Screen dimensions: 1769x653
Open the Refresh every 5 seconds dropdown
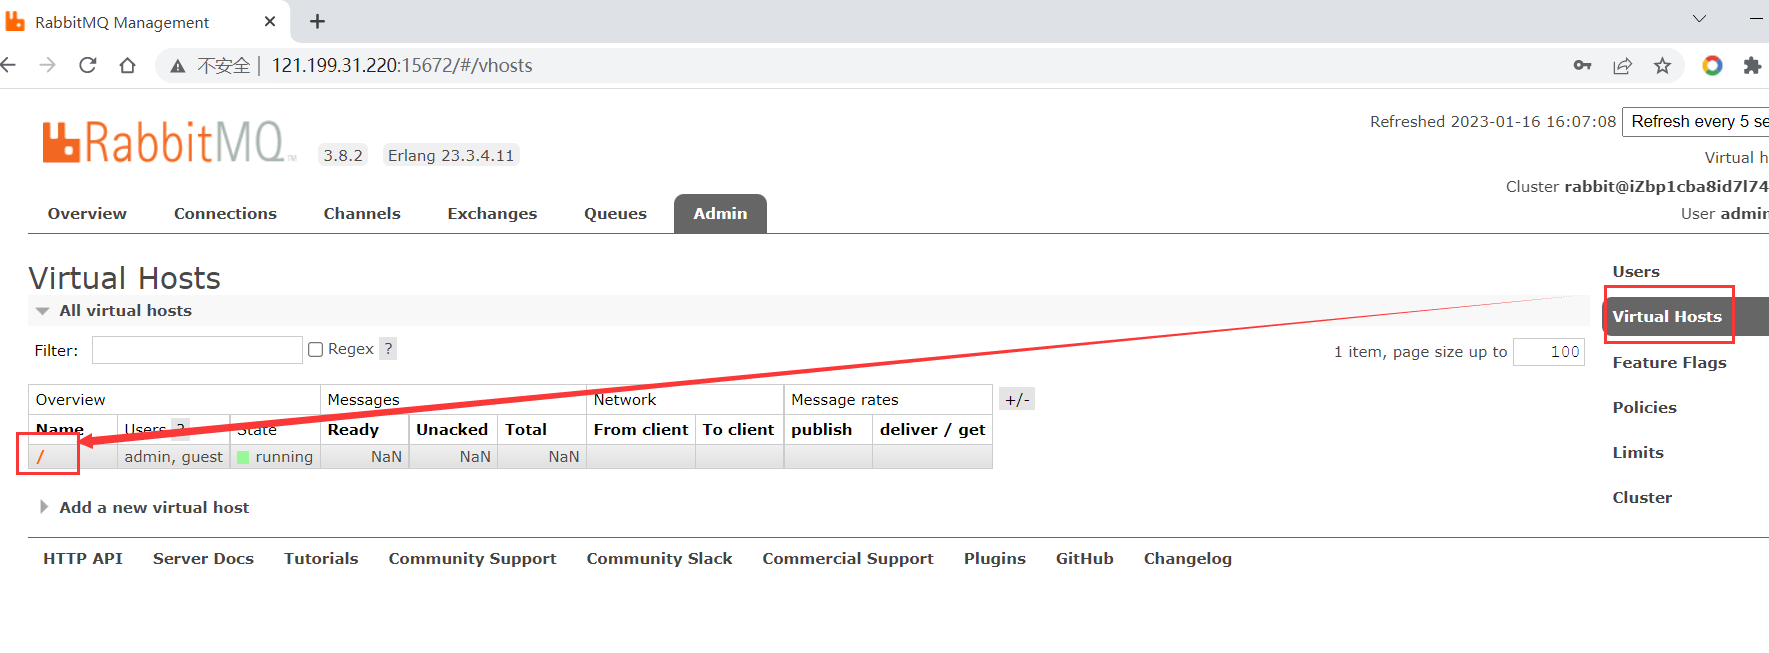pyautogui.click(x=1695, y=121)
